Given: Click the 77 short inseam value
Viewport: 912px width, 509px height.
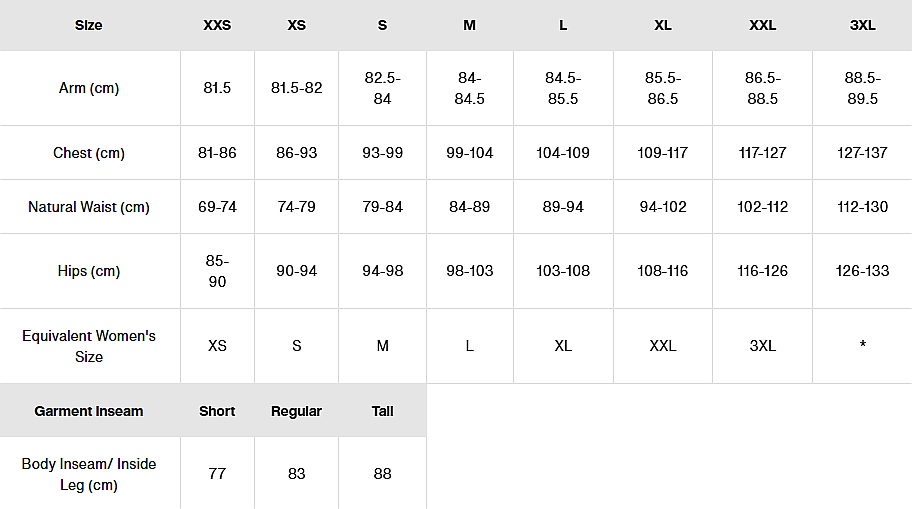Looking at the screenshot, I should [217, 474].
